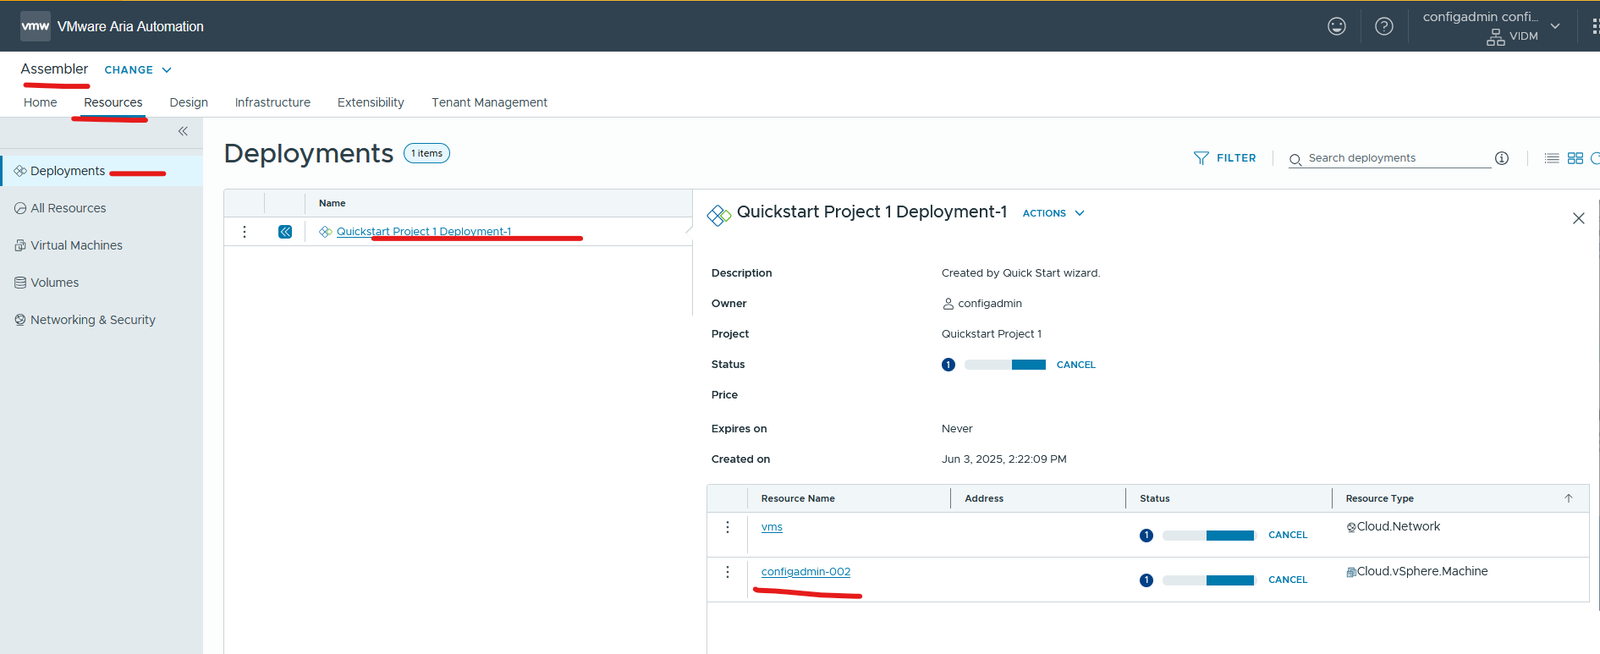Open actions menu for vms resource row

[727, 527]
